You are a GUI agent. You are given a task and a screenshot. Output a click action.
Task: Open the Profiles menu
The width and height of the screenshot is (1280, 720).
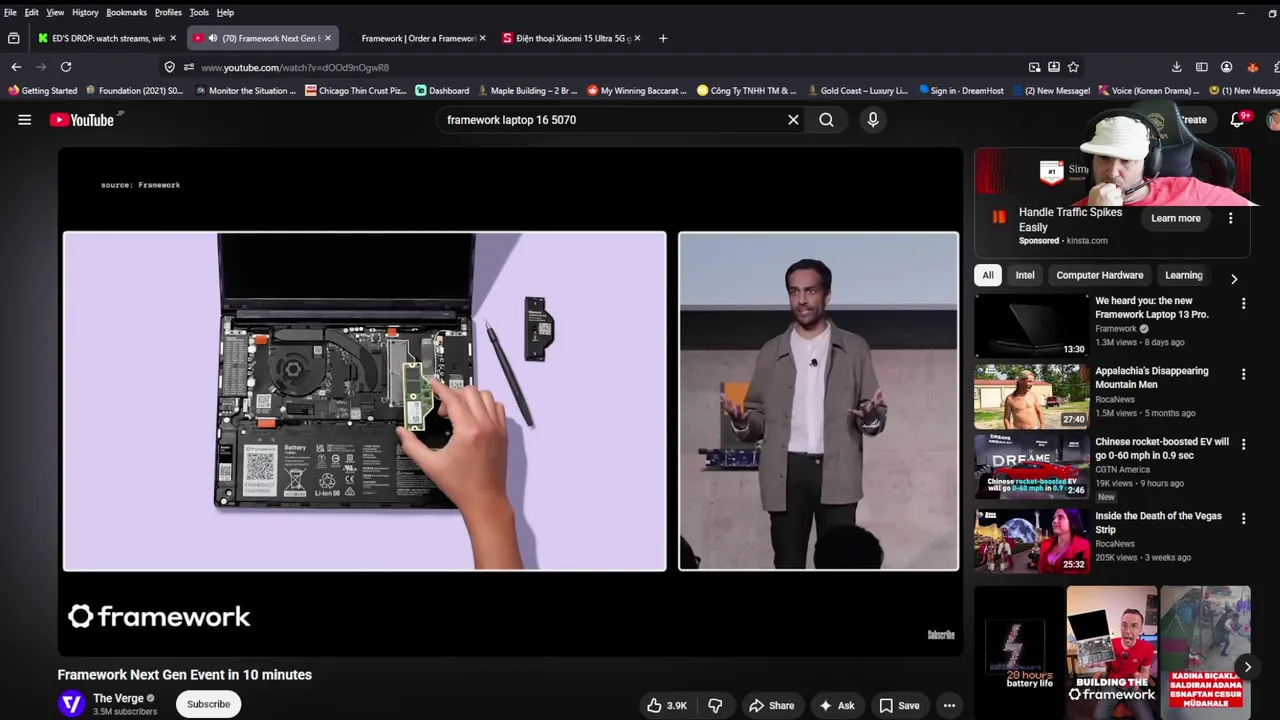coord(168,12)
